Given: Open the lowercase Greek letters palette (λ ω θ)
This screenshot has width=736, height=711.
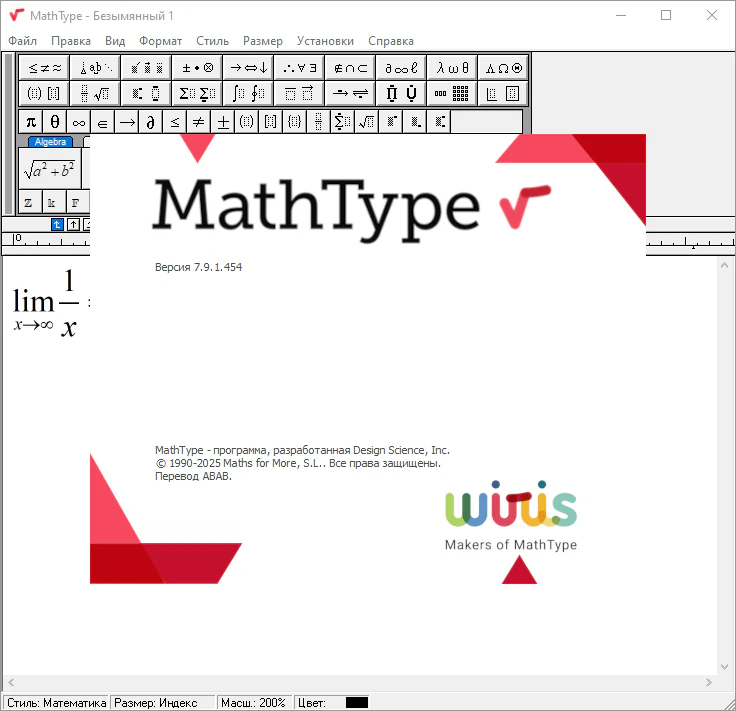Looking at the screenshot, I should [x=453, y=68].
